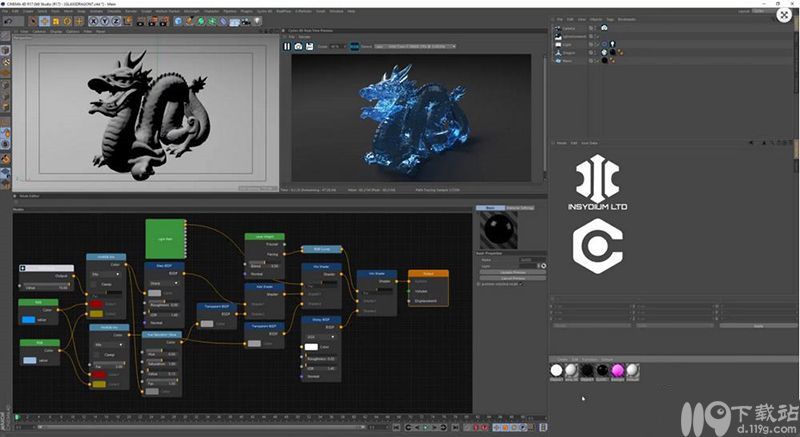Click the Camera object's target tag
The width and height of the screenshot is (800, 437).
click(605, 28)
